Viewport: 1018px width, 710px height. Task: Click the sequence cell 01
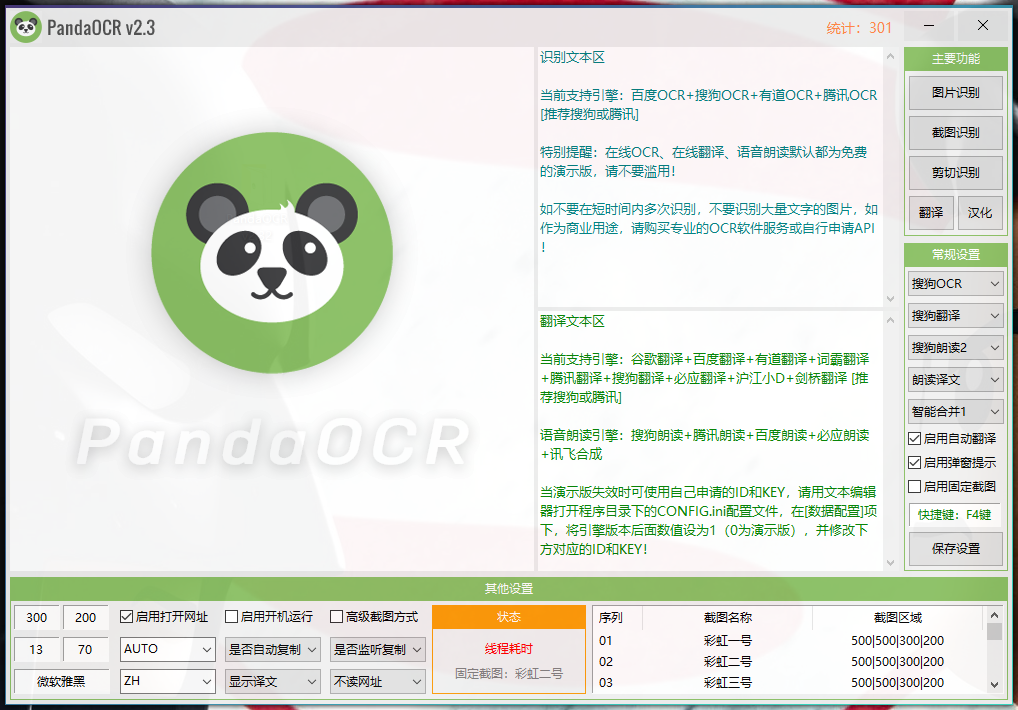pos(606,641)
